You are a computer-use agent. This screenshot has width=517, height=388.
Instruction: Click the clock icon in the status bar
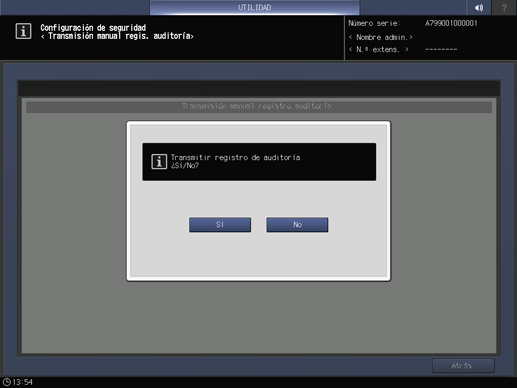7,382
